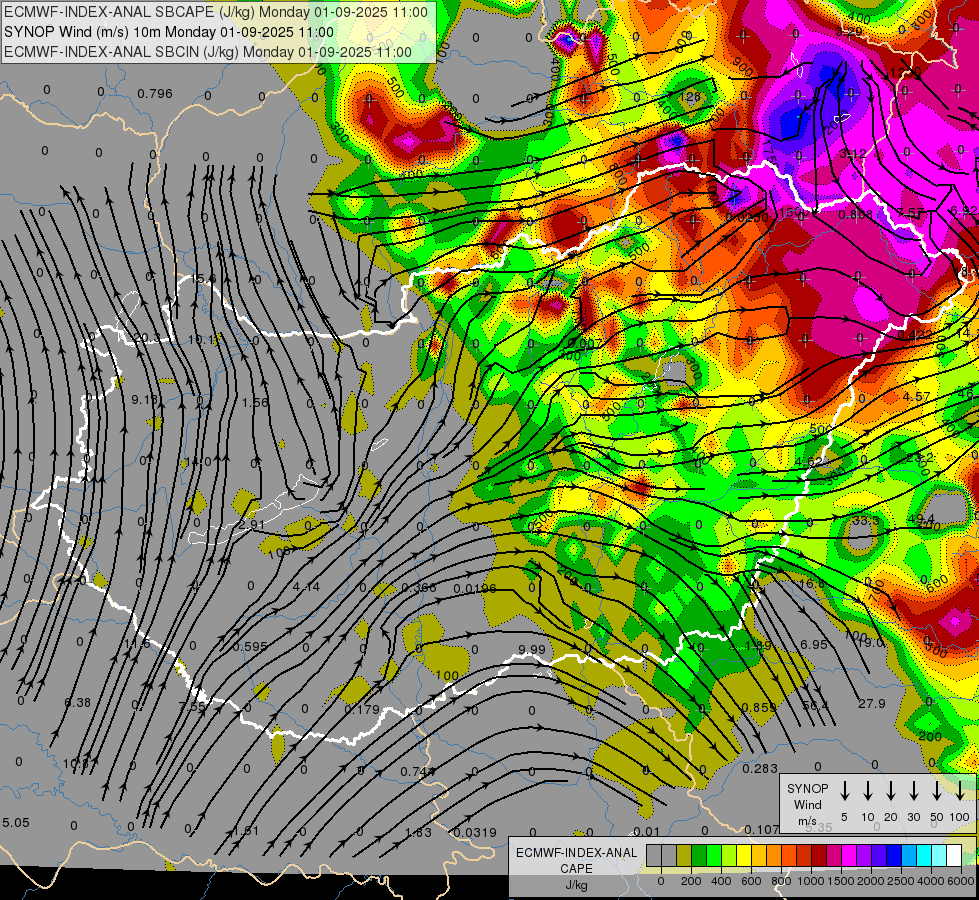Click the SBCIN header line
This screenshot has width=979, height=900.
click(208, 52)
